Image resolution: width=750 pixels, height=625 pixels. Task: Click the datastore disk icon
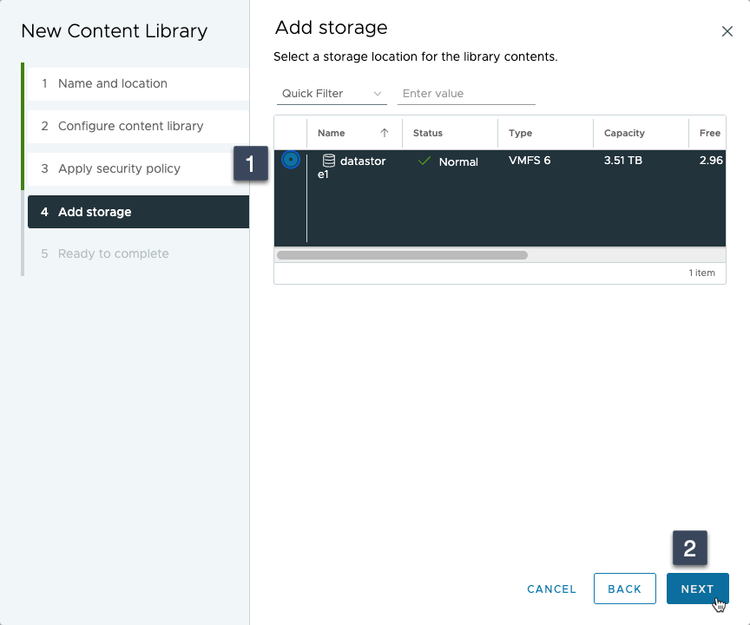[328, 161]
